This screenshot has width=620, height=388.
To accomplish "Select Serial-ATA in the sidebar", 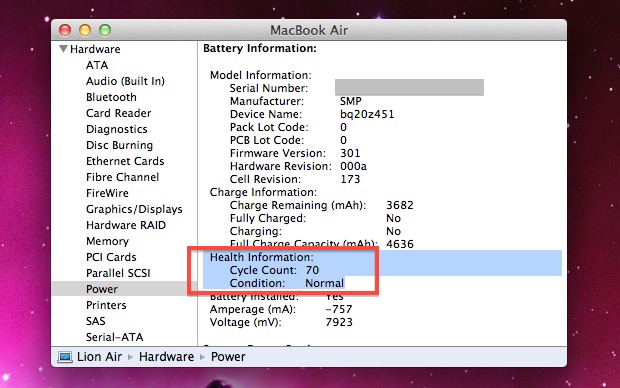I will (x=114, y=337).
